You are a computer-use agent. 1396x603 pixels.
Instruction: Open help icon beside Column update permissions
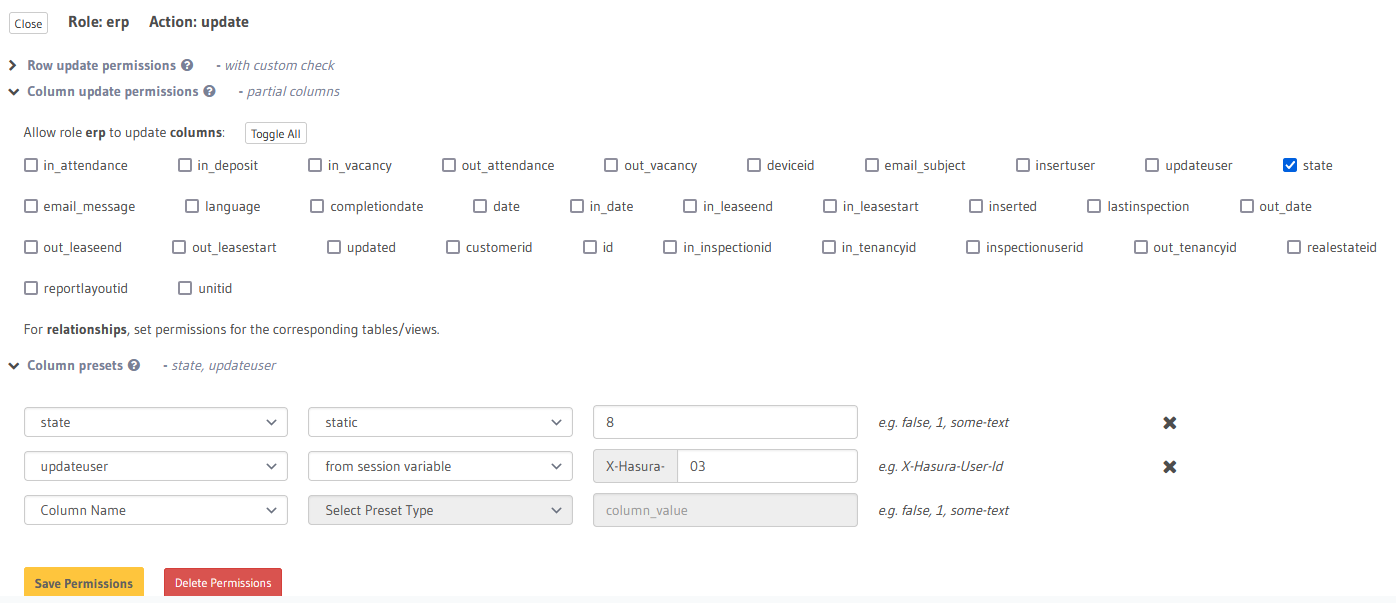coord(209,91)
